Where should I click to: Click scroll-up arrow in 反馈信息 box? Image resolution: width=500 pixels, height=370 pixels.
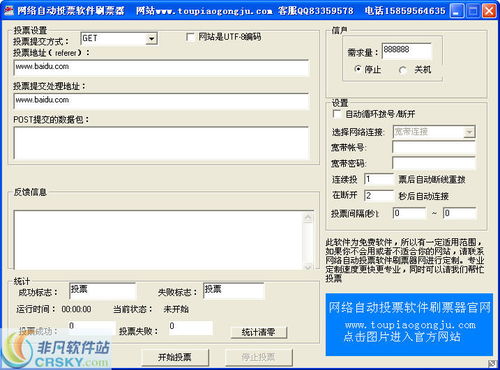(x=308, y=218)
